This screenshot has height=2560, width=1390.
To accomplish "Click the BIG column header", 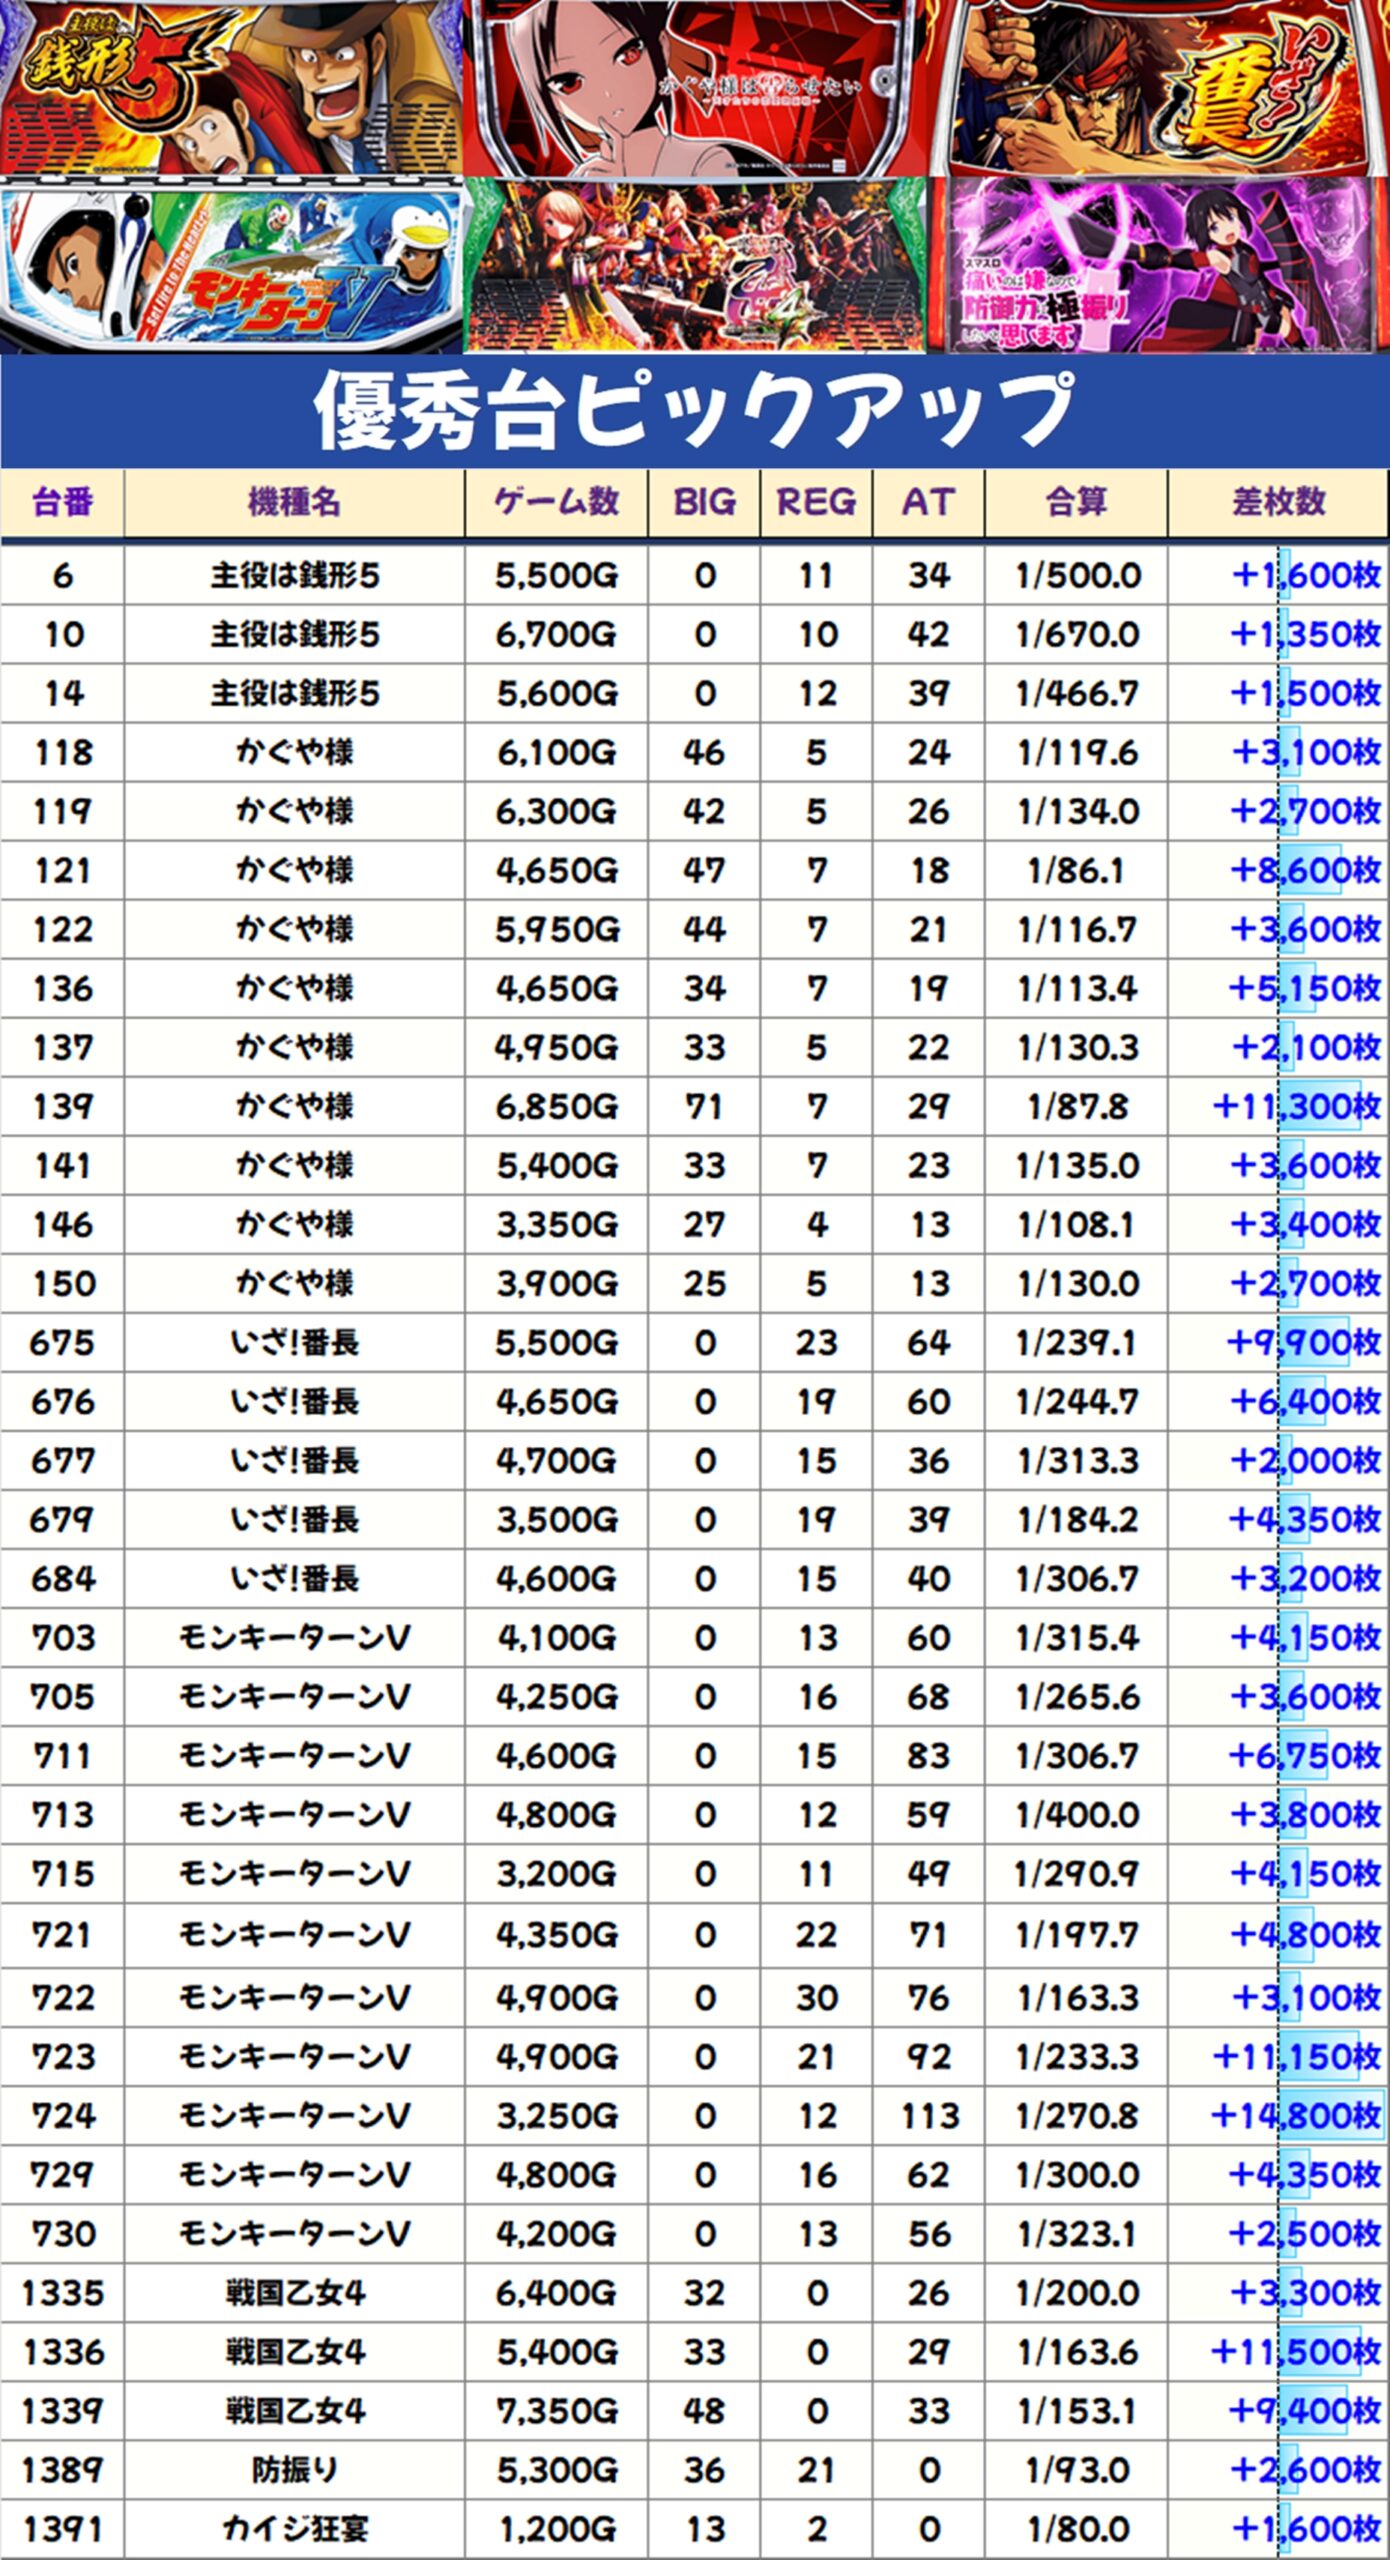I will 704,502.
